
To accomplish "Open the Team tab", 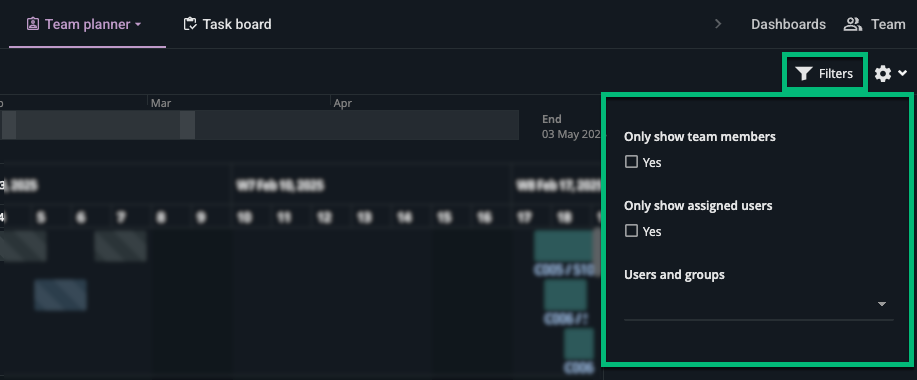I will pyautogui.click(x=874, y=25).
